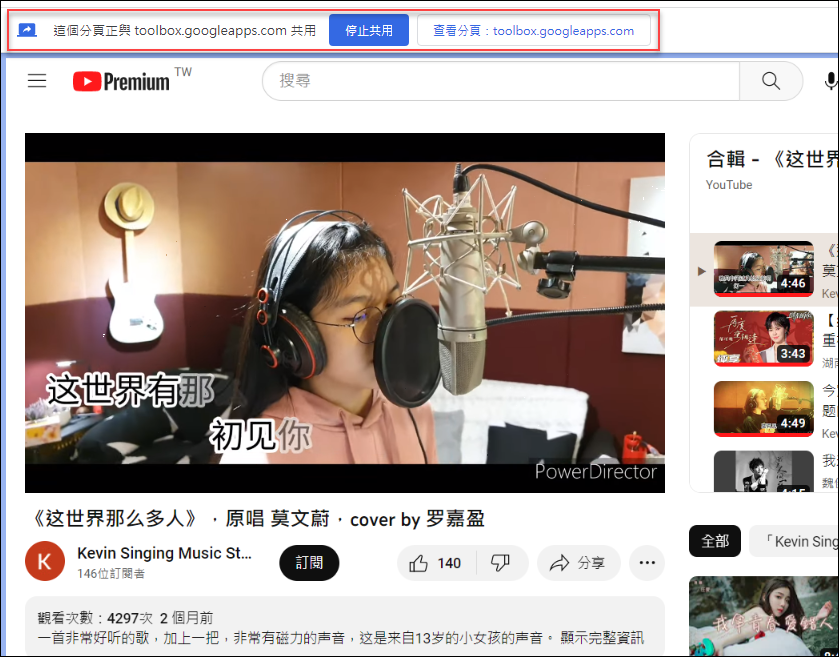This screenshot has width=839, height=657.
Task: Click the tab sharing indicator icon
Action: click(x=27, y=30)
